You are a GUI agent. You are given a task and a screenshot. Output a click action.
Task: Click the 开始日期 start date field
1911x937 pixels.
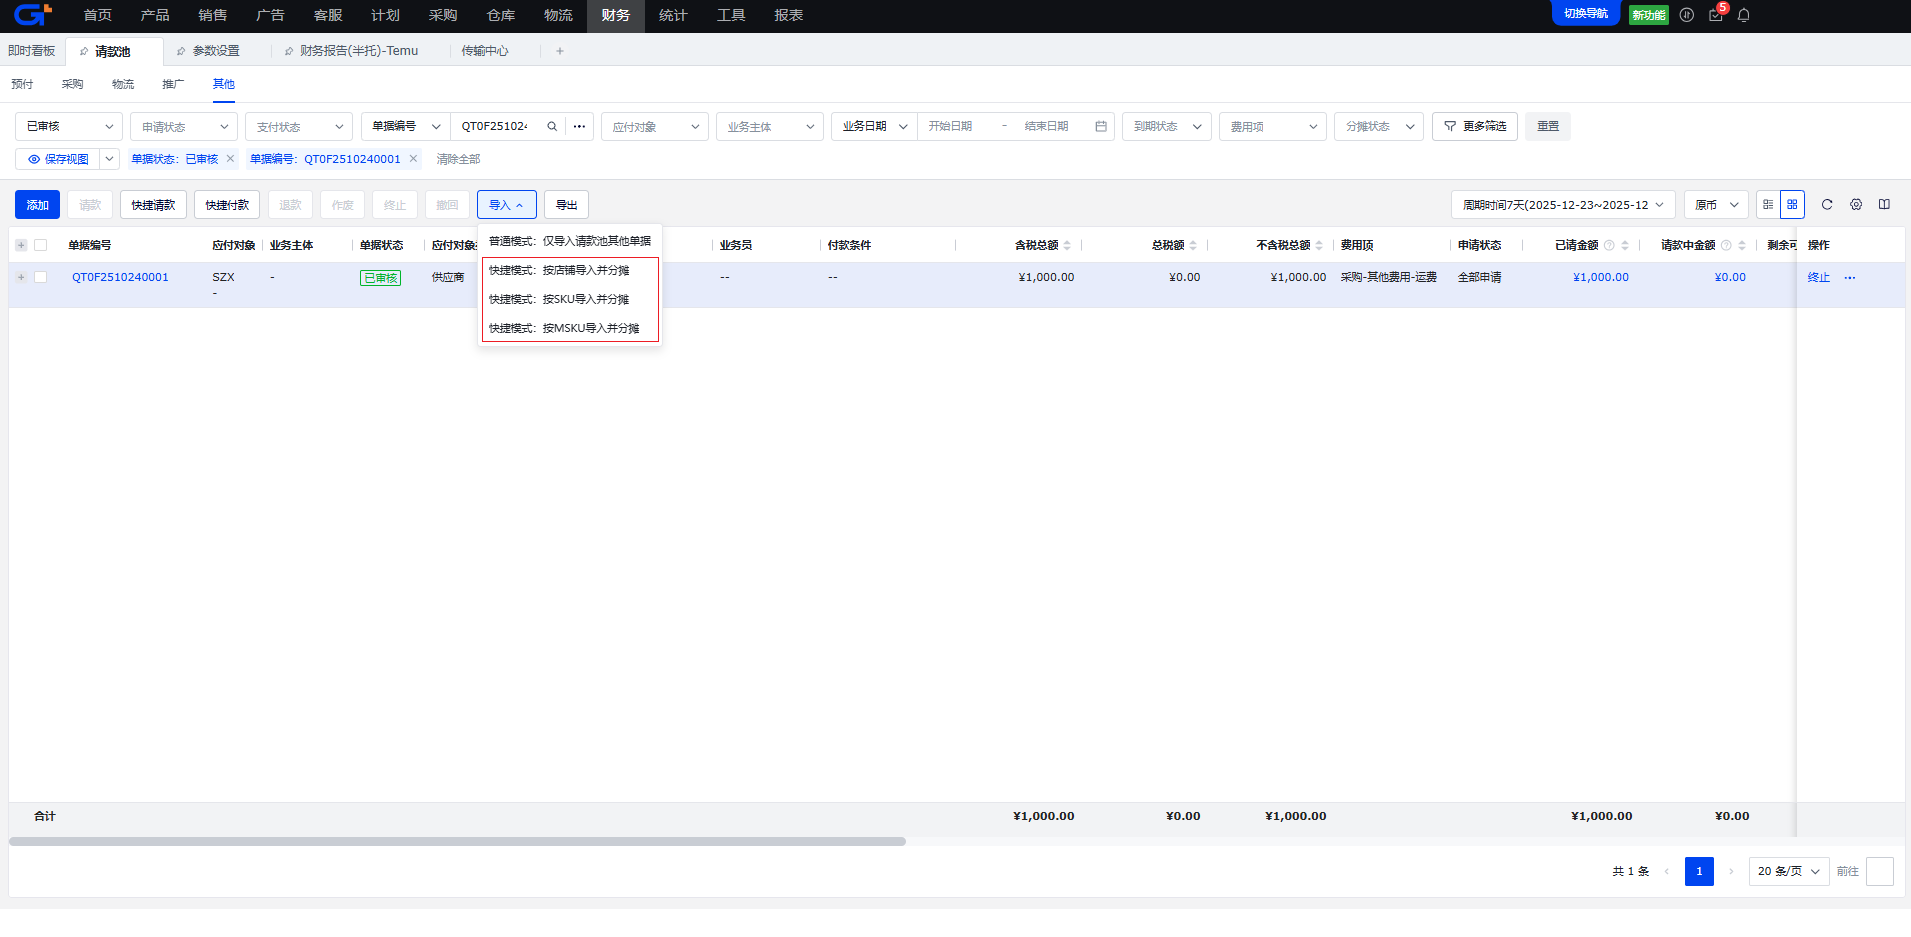pos(955,127)
